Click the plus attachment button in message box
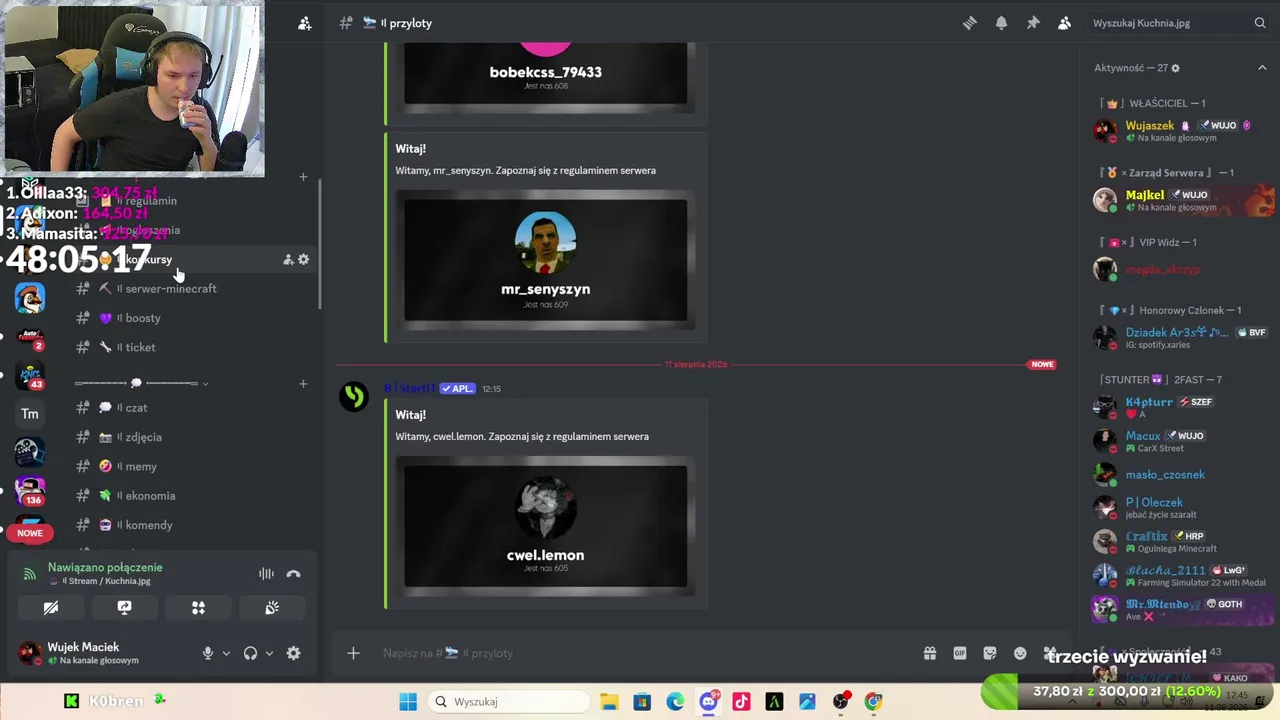Viewport: 1280px width, 720px height. [x=353, y=653]
